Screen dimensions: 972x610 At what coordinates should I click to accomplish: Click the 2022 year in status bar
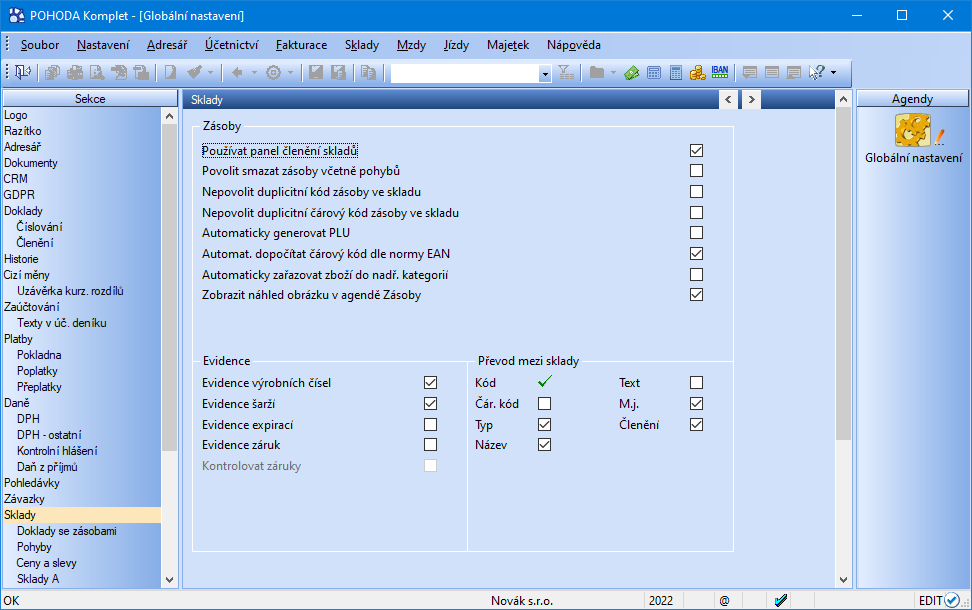pos(661,600)
